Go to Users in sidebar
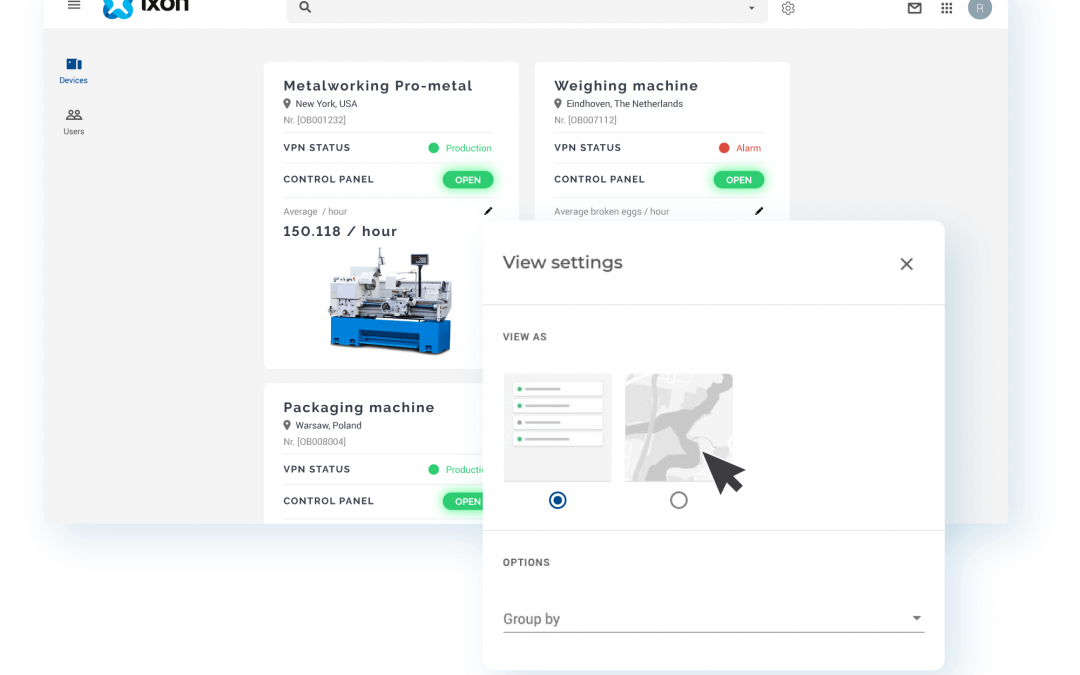The image size is (1080, 675). [74, 122]
